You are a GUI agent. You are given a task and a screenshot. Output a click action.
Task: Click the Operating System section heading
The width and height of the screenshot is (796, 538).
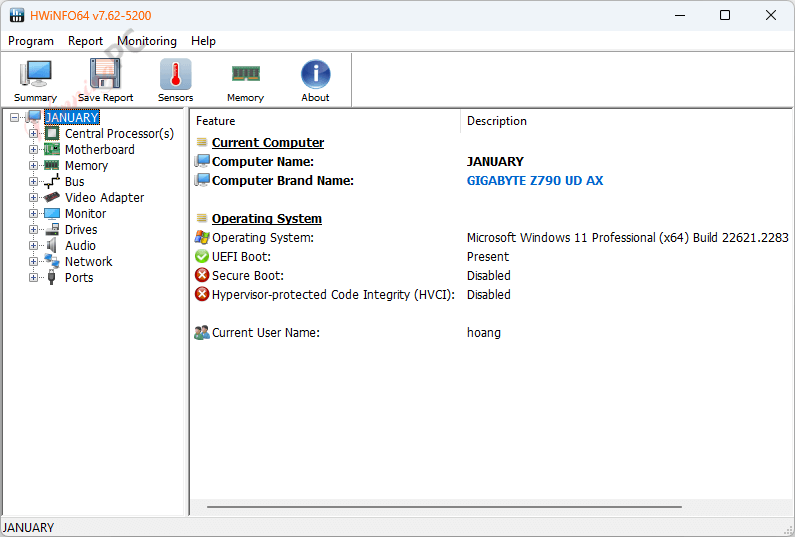pyautogui.click(x=267, y=219)
